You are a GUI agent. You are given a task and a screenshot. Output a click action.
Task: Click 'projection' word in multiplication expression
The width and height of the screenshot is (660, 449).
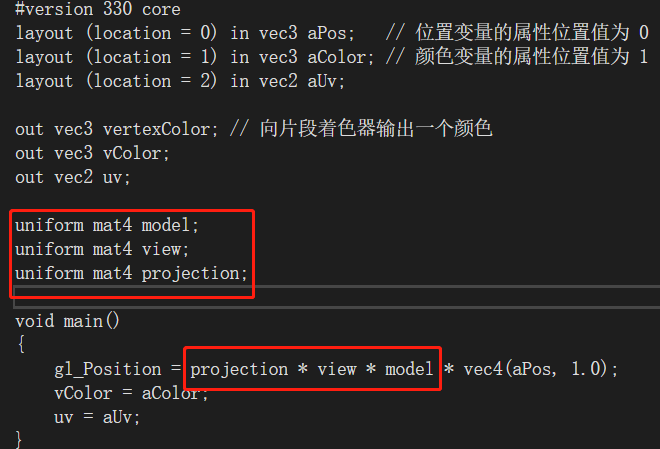(x=239, y=369)
